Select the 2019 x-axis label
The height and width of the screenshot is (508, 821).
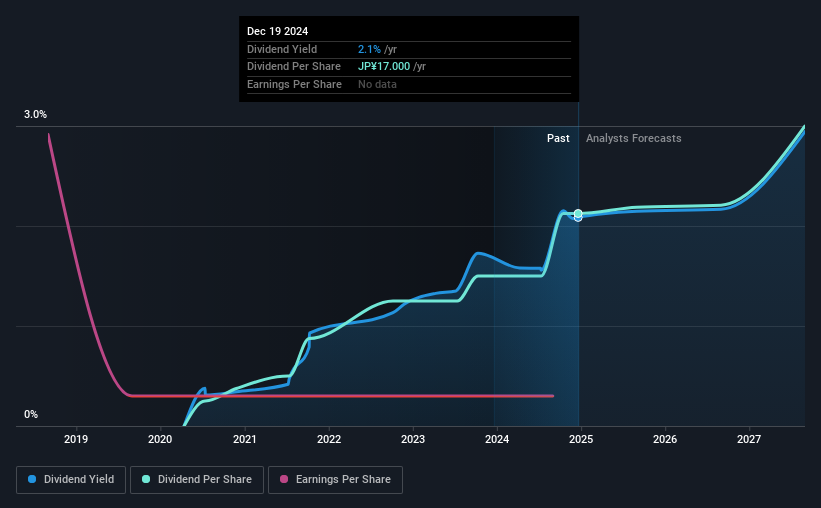[76, 439]
